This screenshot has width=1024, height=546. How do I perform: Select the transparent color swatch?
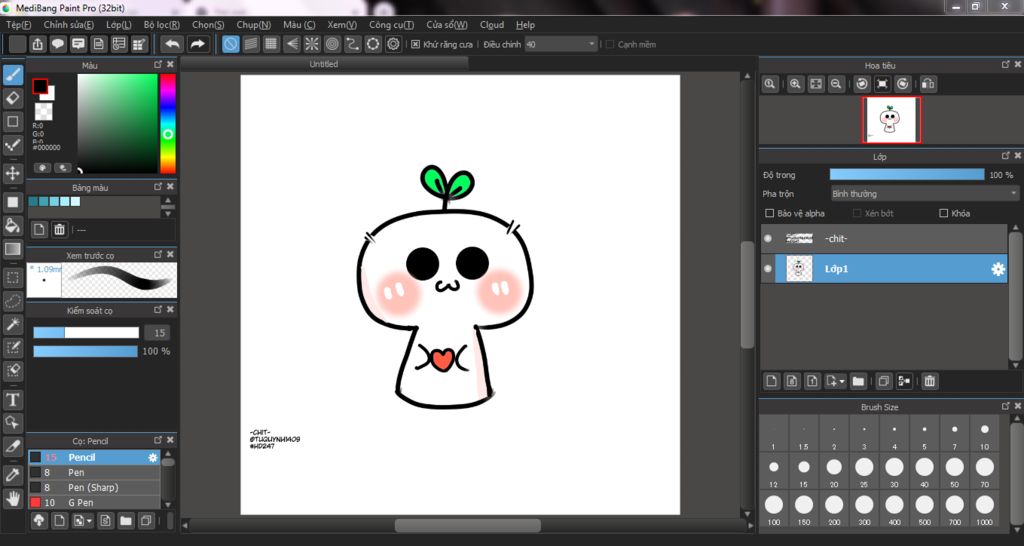tap(44, 112)
